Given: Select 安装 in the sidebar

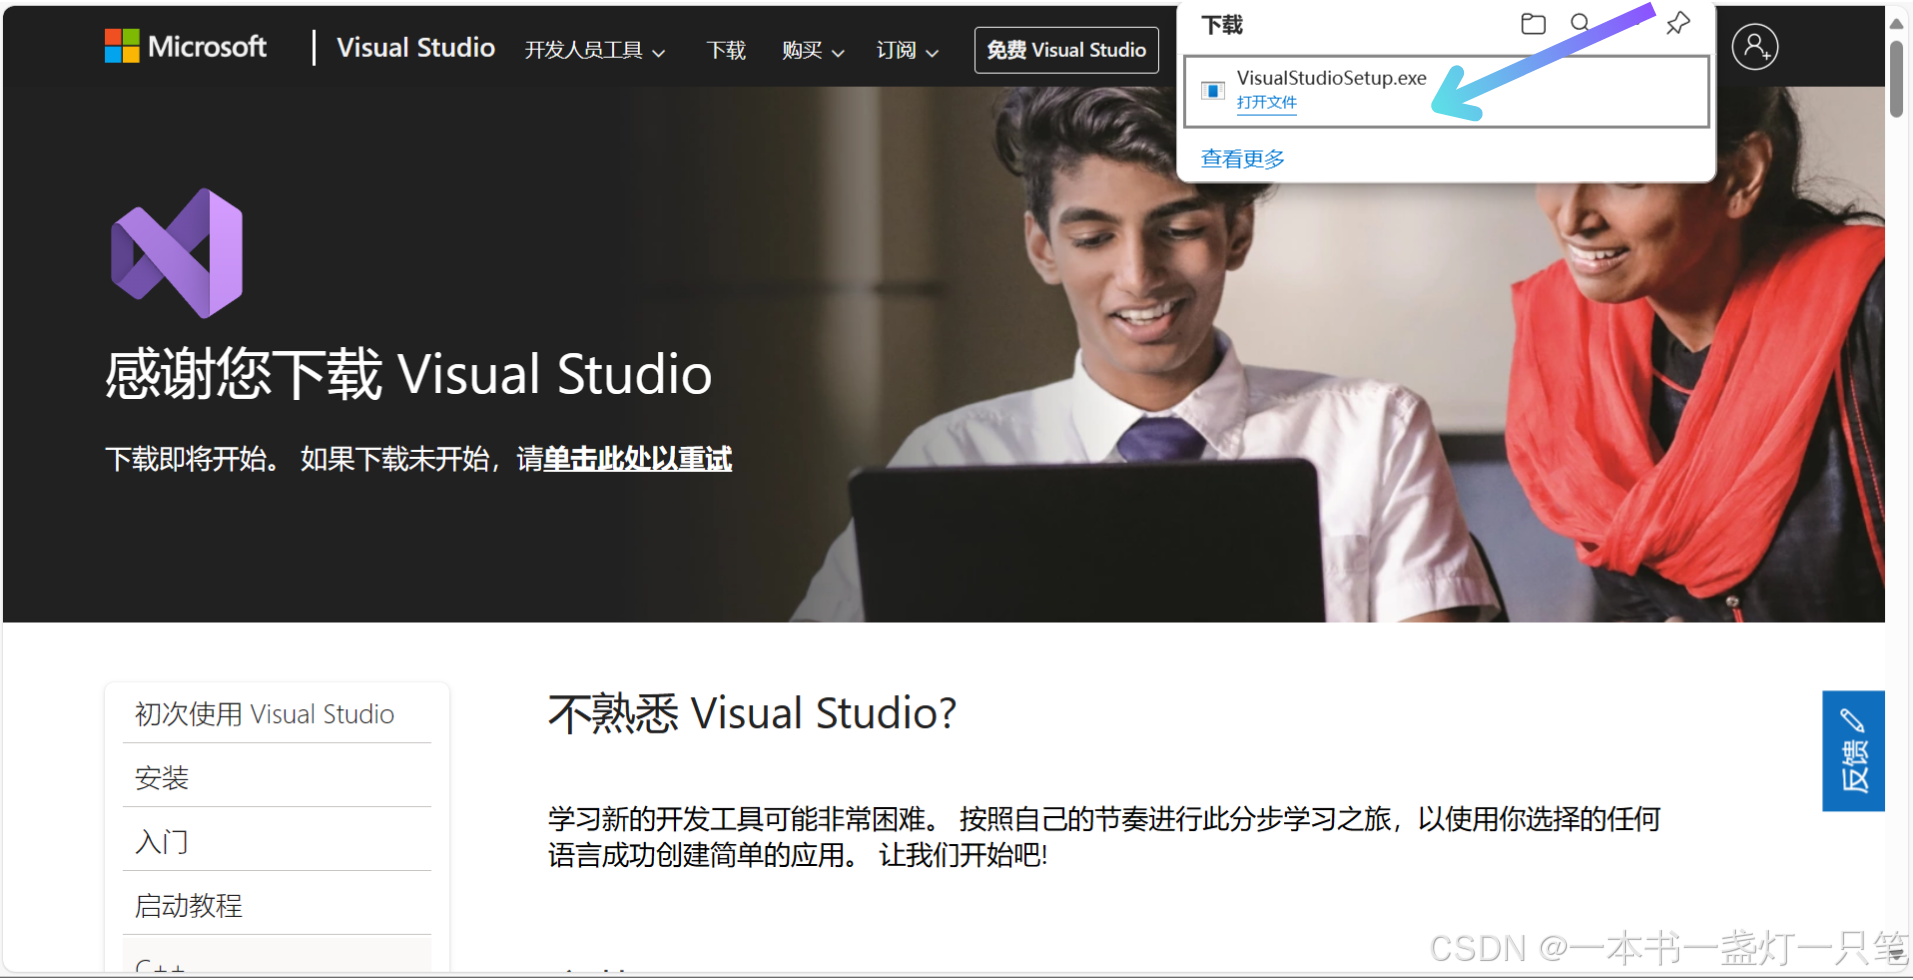Looking at the screenshot, I should [277, 777].
